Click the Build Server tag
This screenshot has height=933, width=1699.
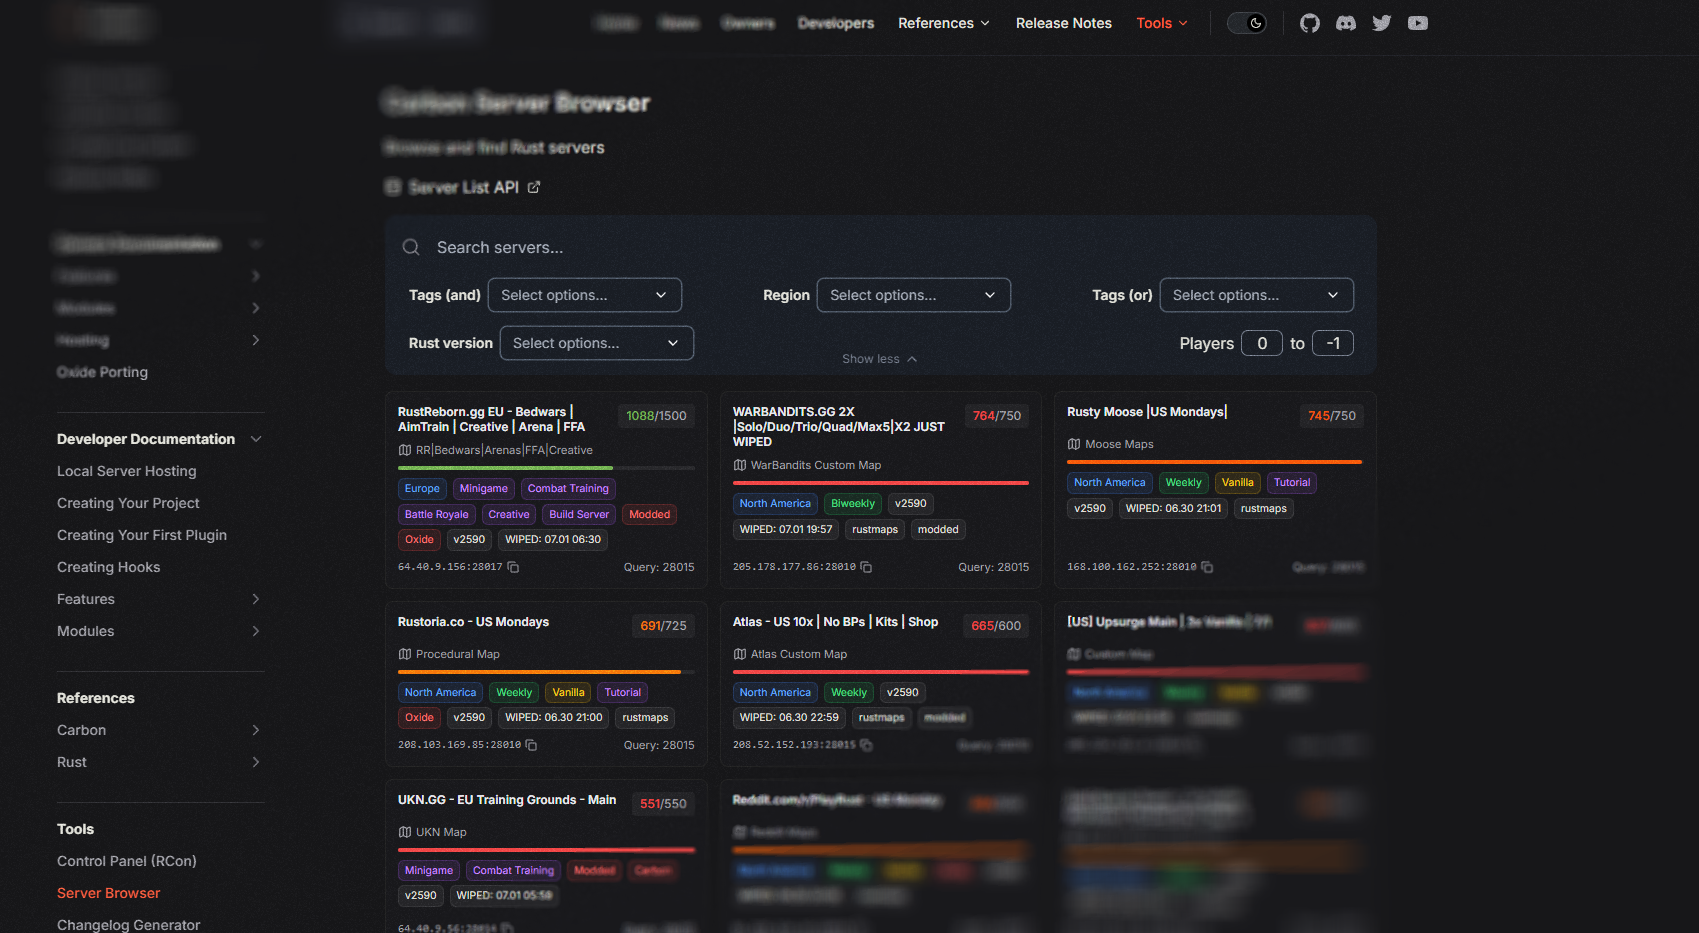coord(579,515)
